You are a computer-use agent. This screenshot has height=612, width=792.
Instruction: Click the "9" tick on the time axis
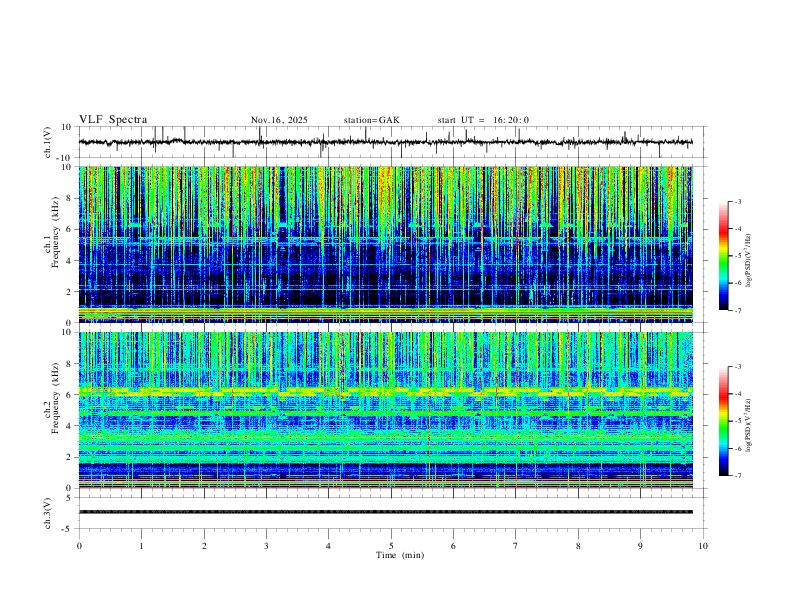[x=640, y=546]
